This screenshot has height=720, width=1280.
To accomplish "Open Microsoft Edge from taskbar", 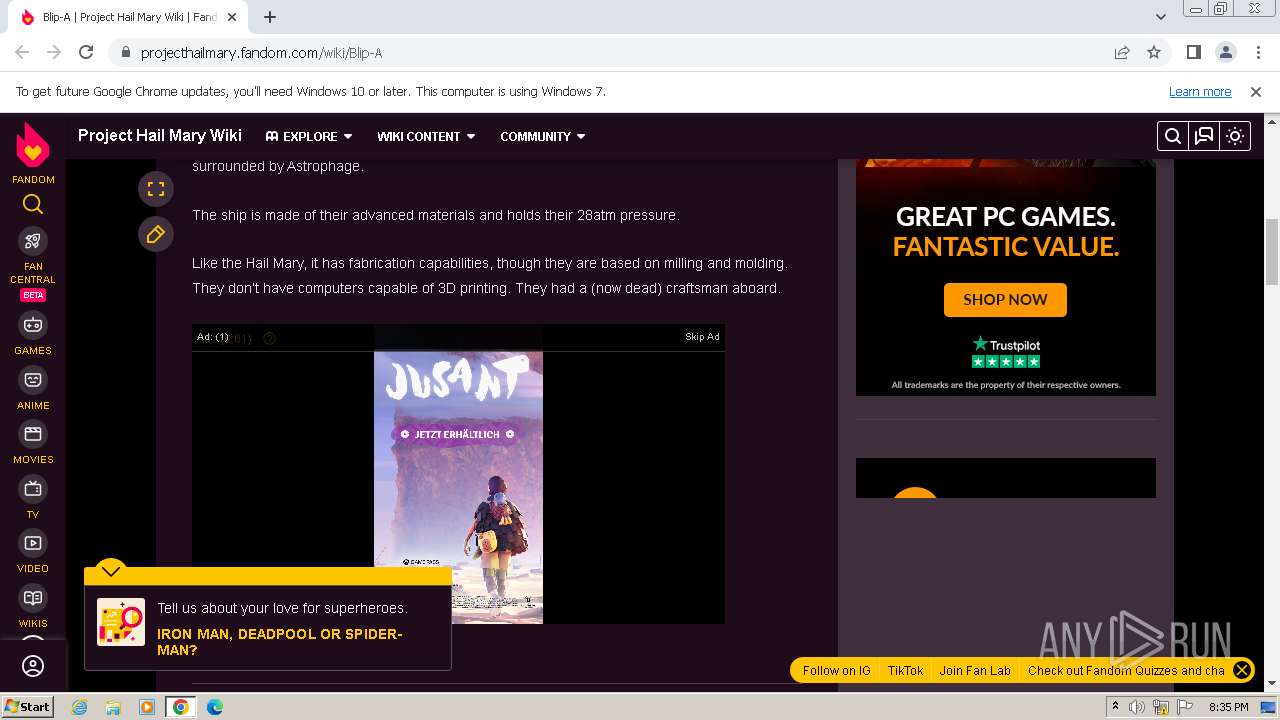I will pyautogui.click(x=215, y=707).
